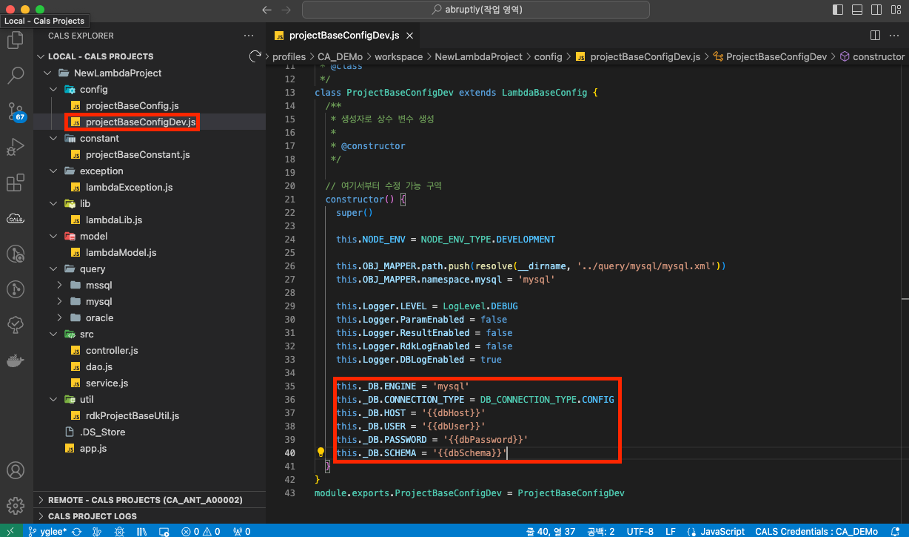Image resolution: width=910 pixels, height=538 pixels.
Task: Select the projectBaseConfigDev.js editor tab
Action: pyautogui.click(x=344, y=35)
